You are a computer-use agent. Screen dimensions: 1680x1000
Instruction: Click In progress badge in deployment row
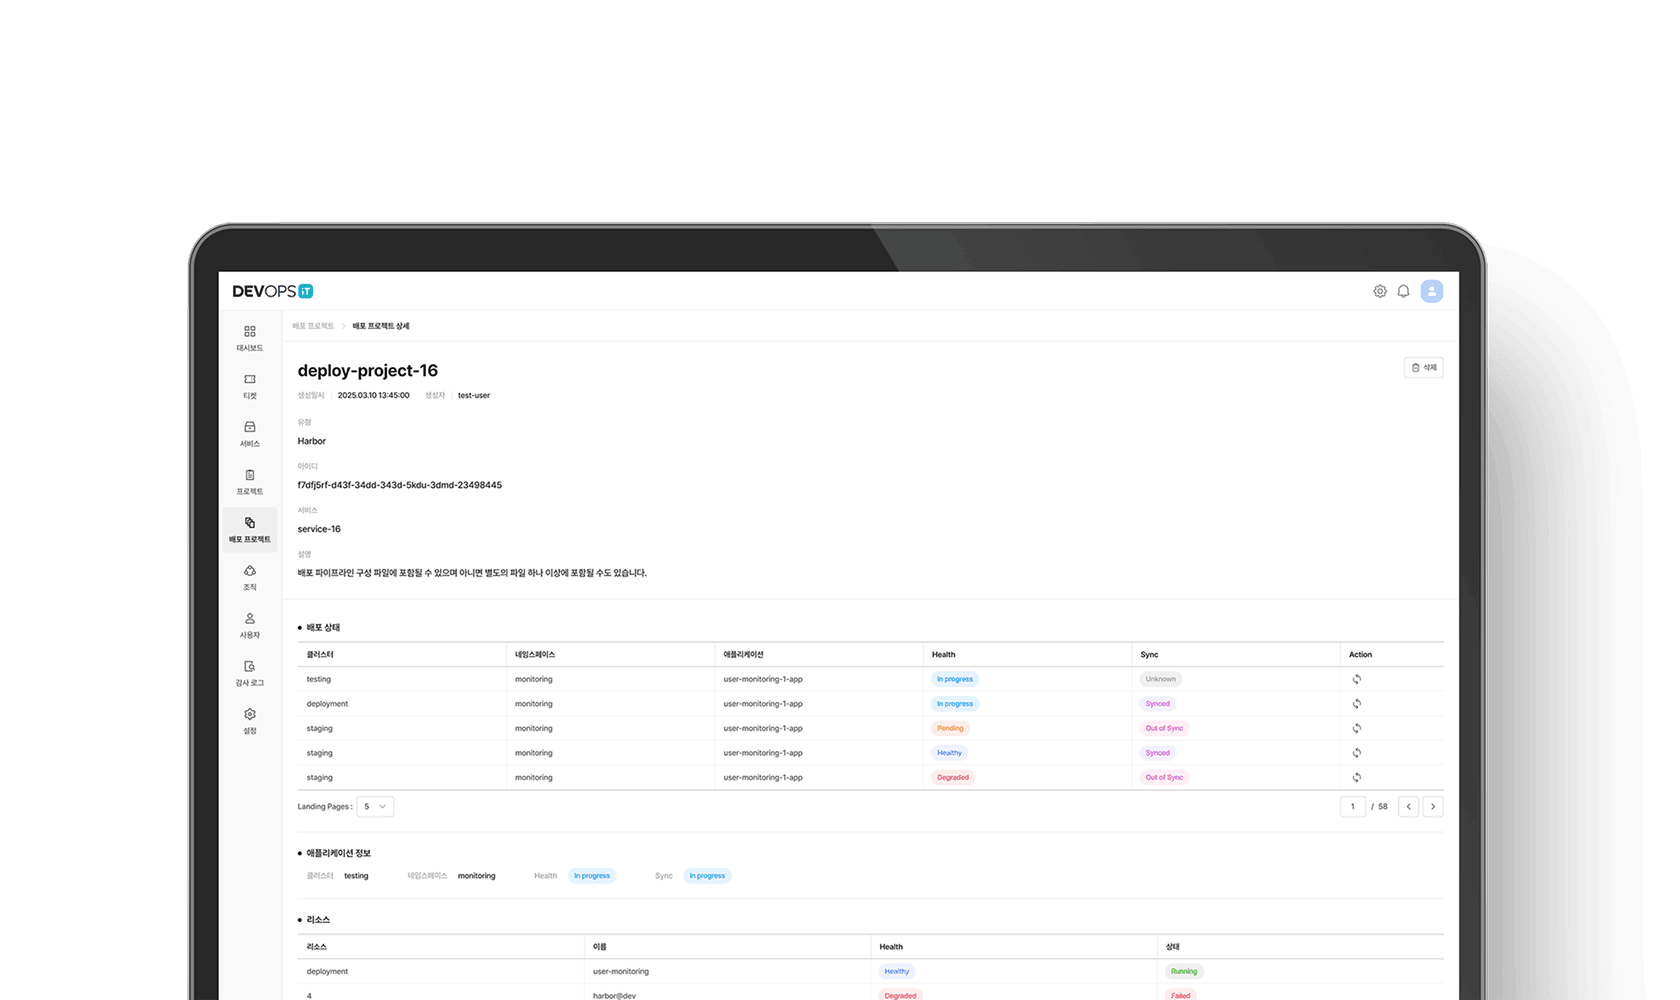tap(955, 704)
